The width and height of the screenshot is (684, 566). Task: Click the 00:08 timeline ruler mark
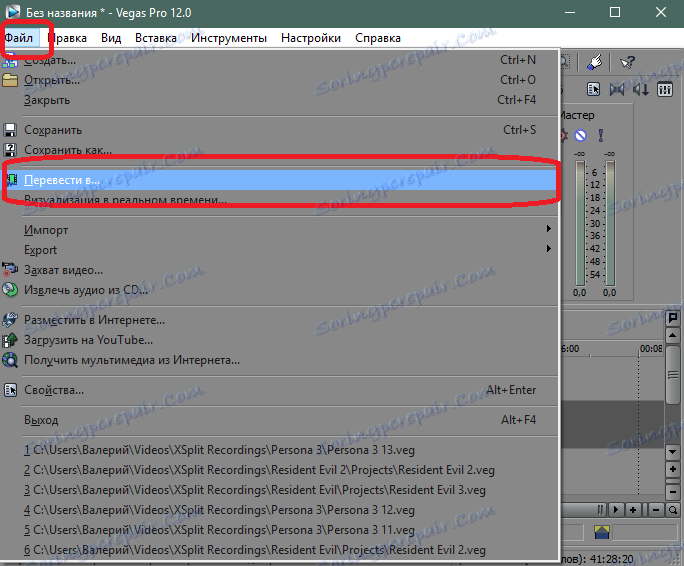pyautogui.click(x=651, y=349)
